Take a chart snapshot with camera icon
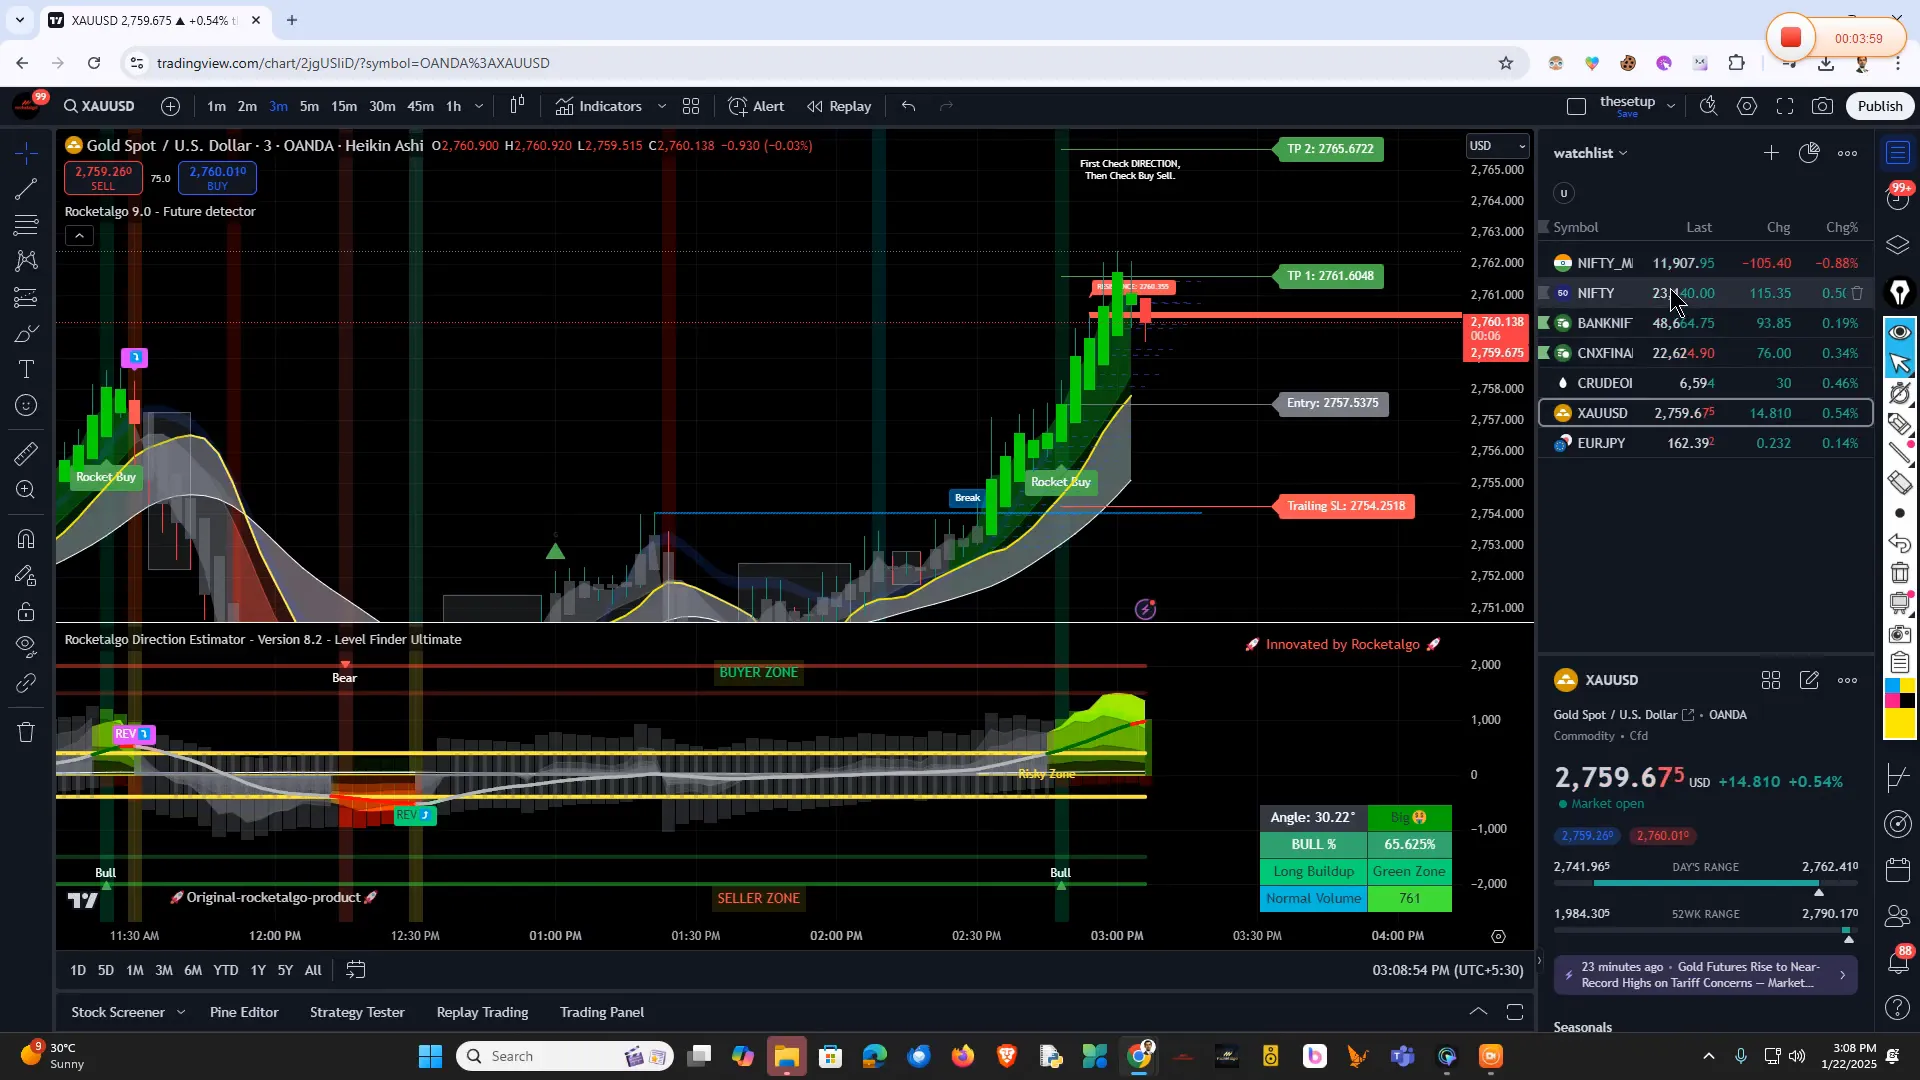Viewport: 1920px width, 1080px height. 1823,106
